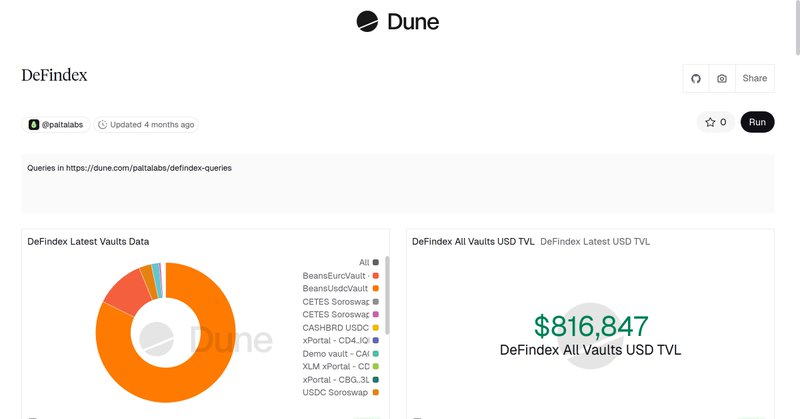The width and height of the screenshot is (800, 419).
Task: Click the USDC Soroswap legend color swatch
Action: coord(376,392)
